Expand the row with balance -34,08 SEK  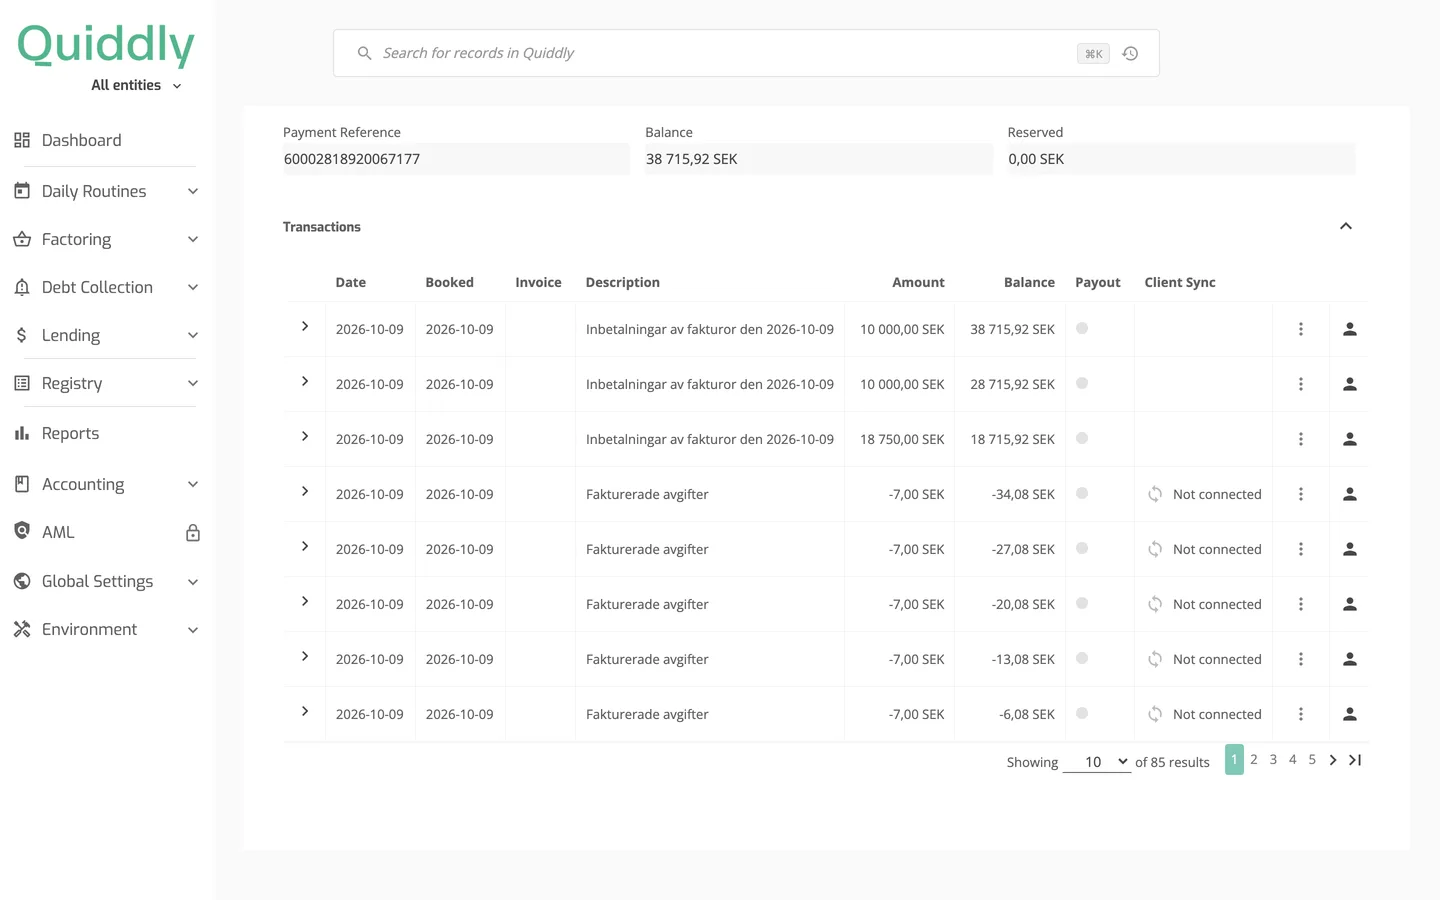305,492
